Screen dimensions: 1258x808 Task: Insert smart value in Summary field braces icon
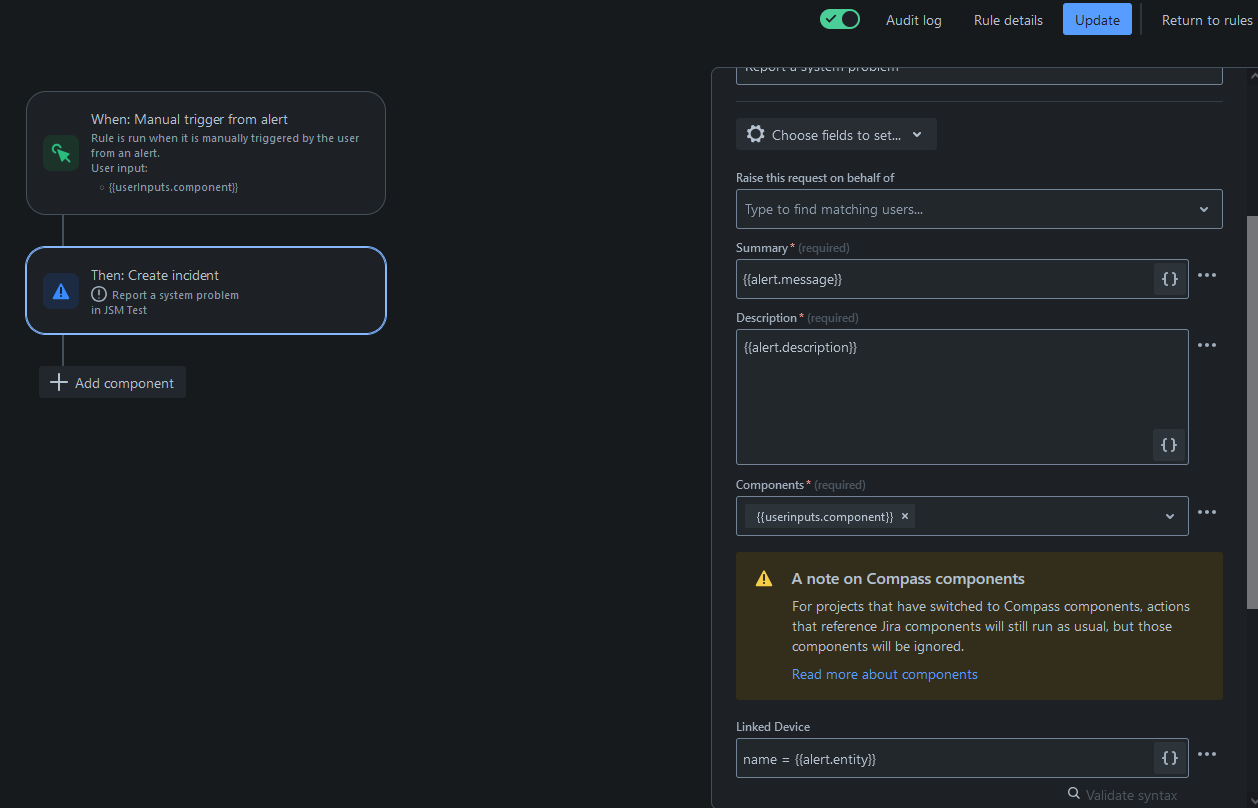(x=1169, y=279)
